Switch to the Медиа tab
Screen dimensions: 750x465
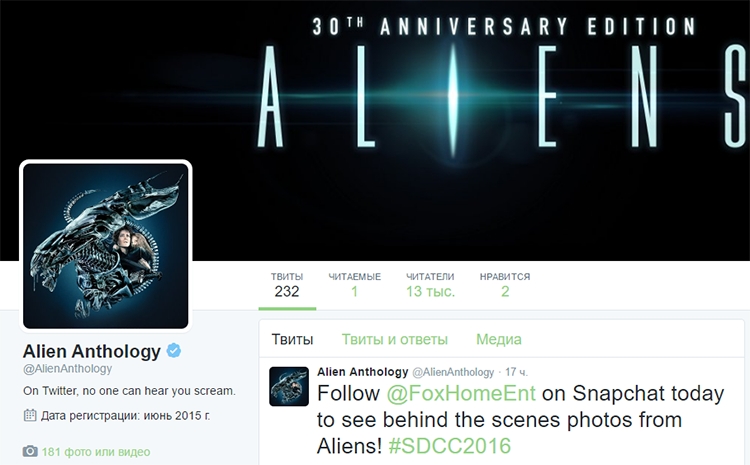pyautogui.click(x=498, y=339)
